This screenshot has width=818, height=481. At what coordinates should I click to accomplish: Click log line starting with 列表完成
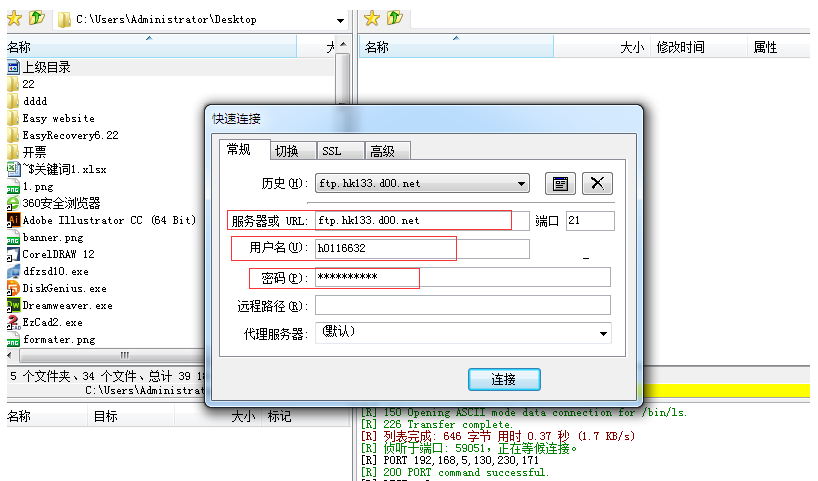tap(498, 436)
